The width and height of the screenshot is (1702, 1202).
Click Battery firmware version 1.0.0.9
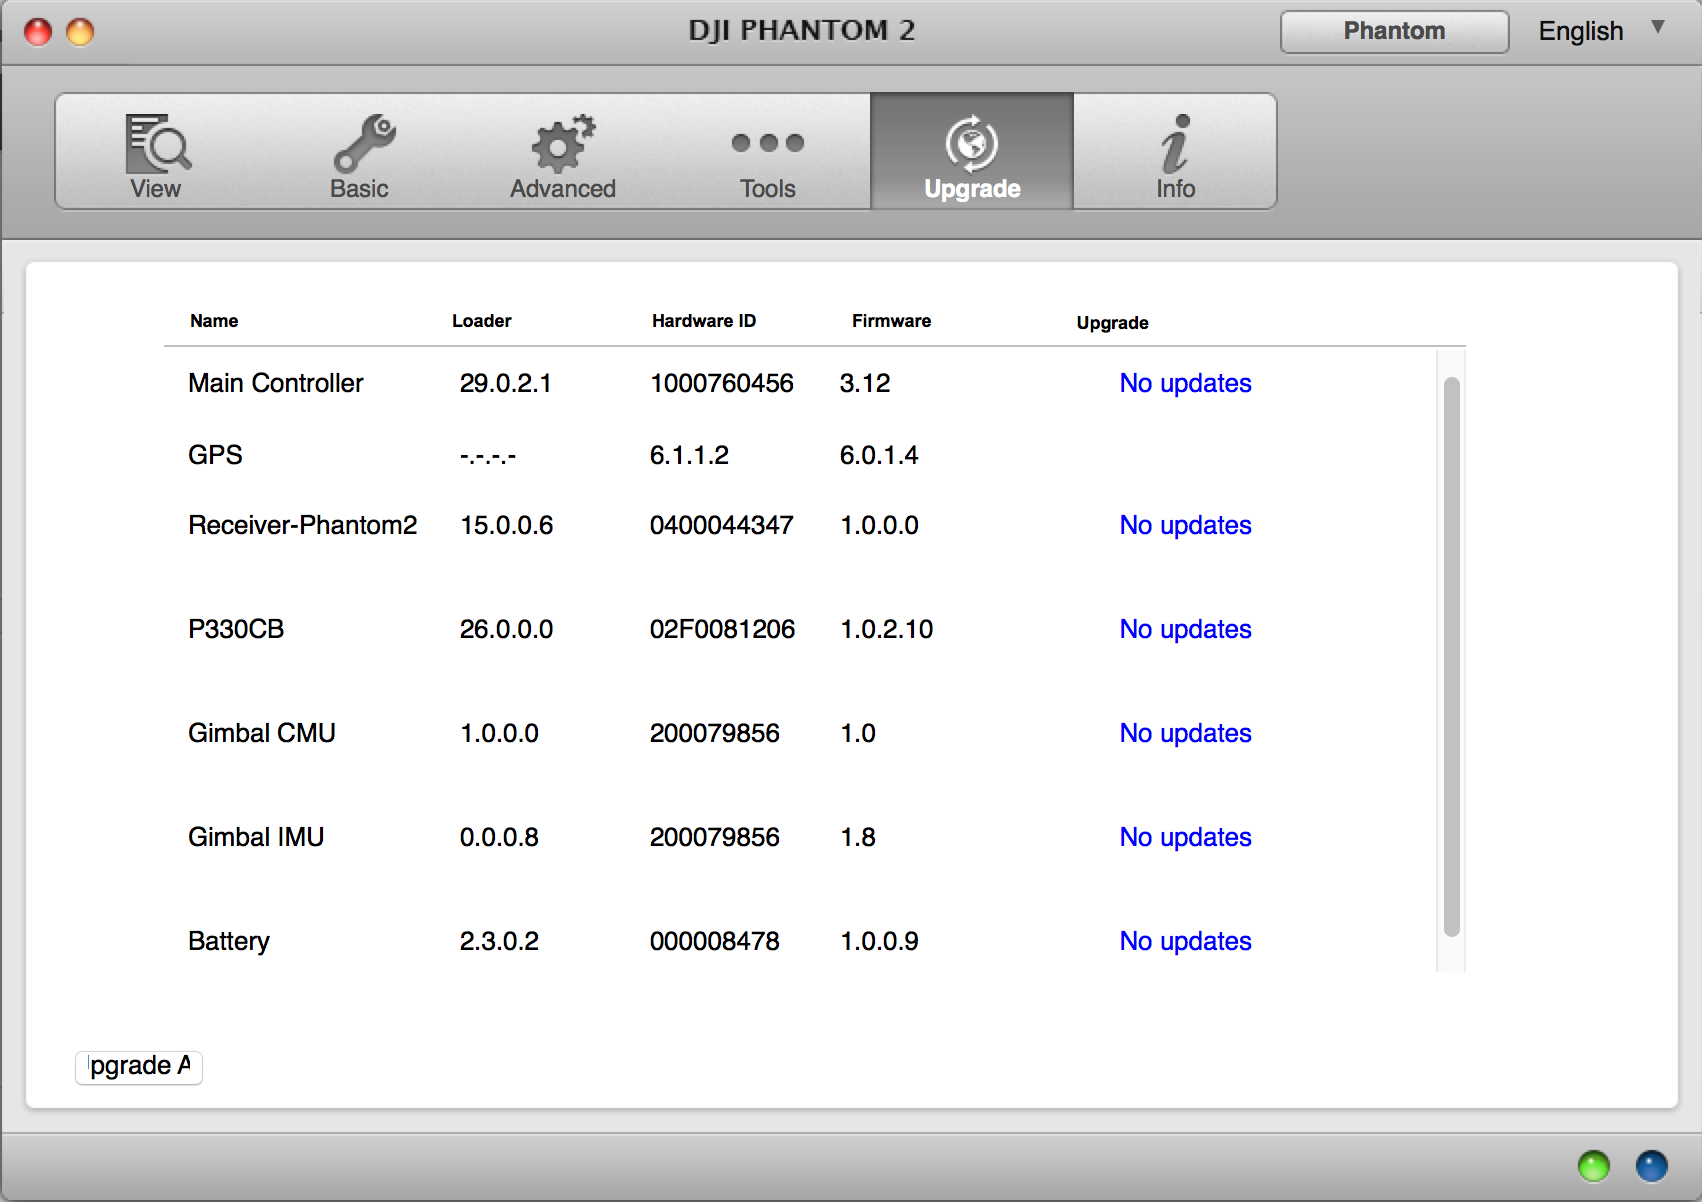[879, 941]
